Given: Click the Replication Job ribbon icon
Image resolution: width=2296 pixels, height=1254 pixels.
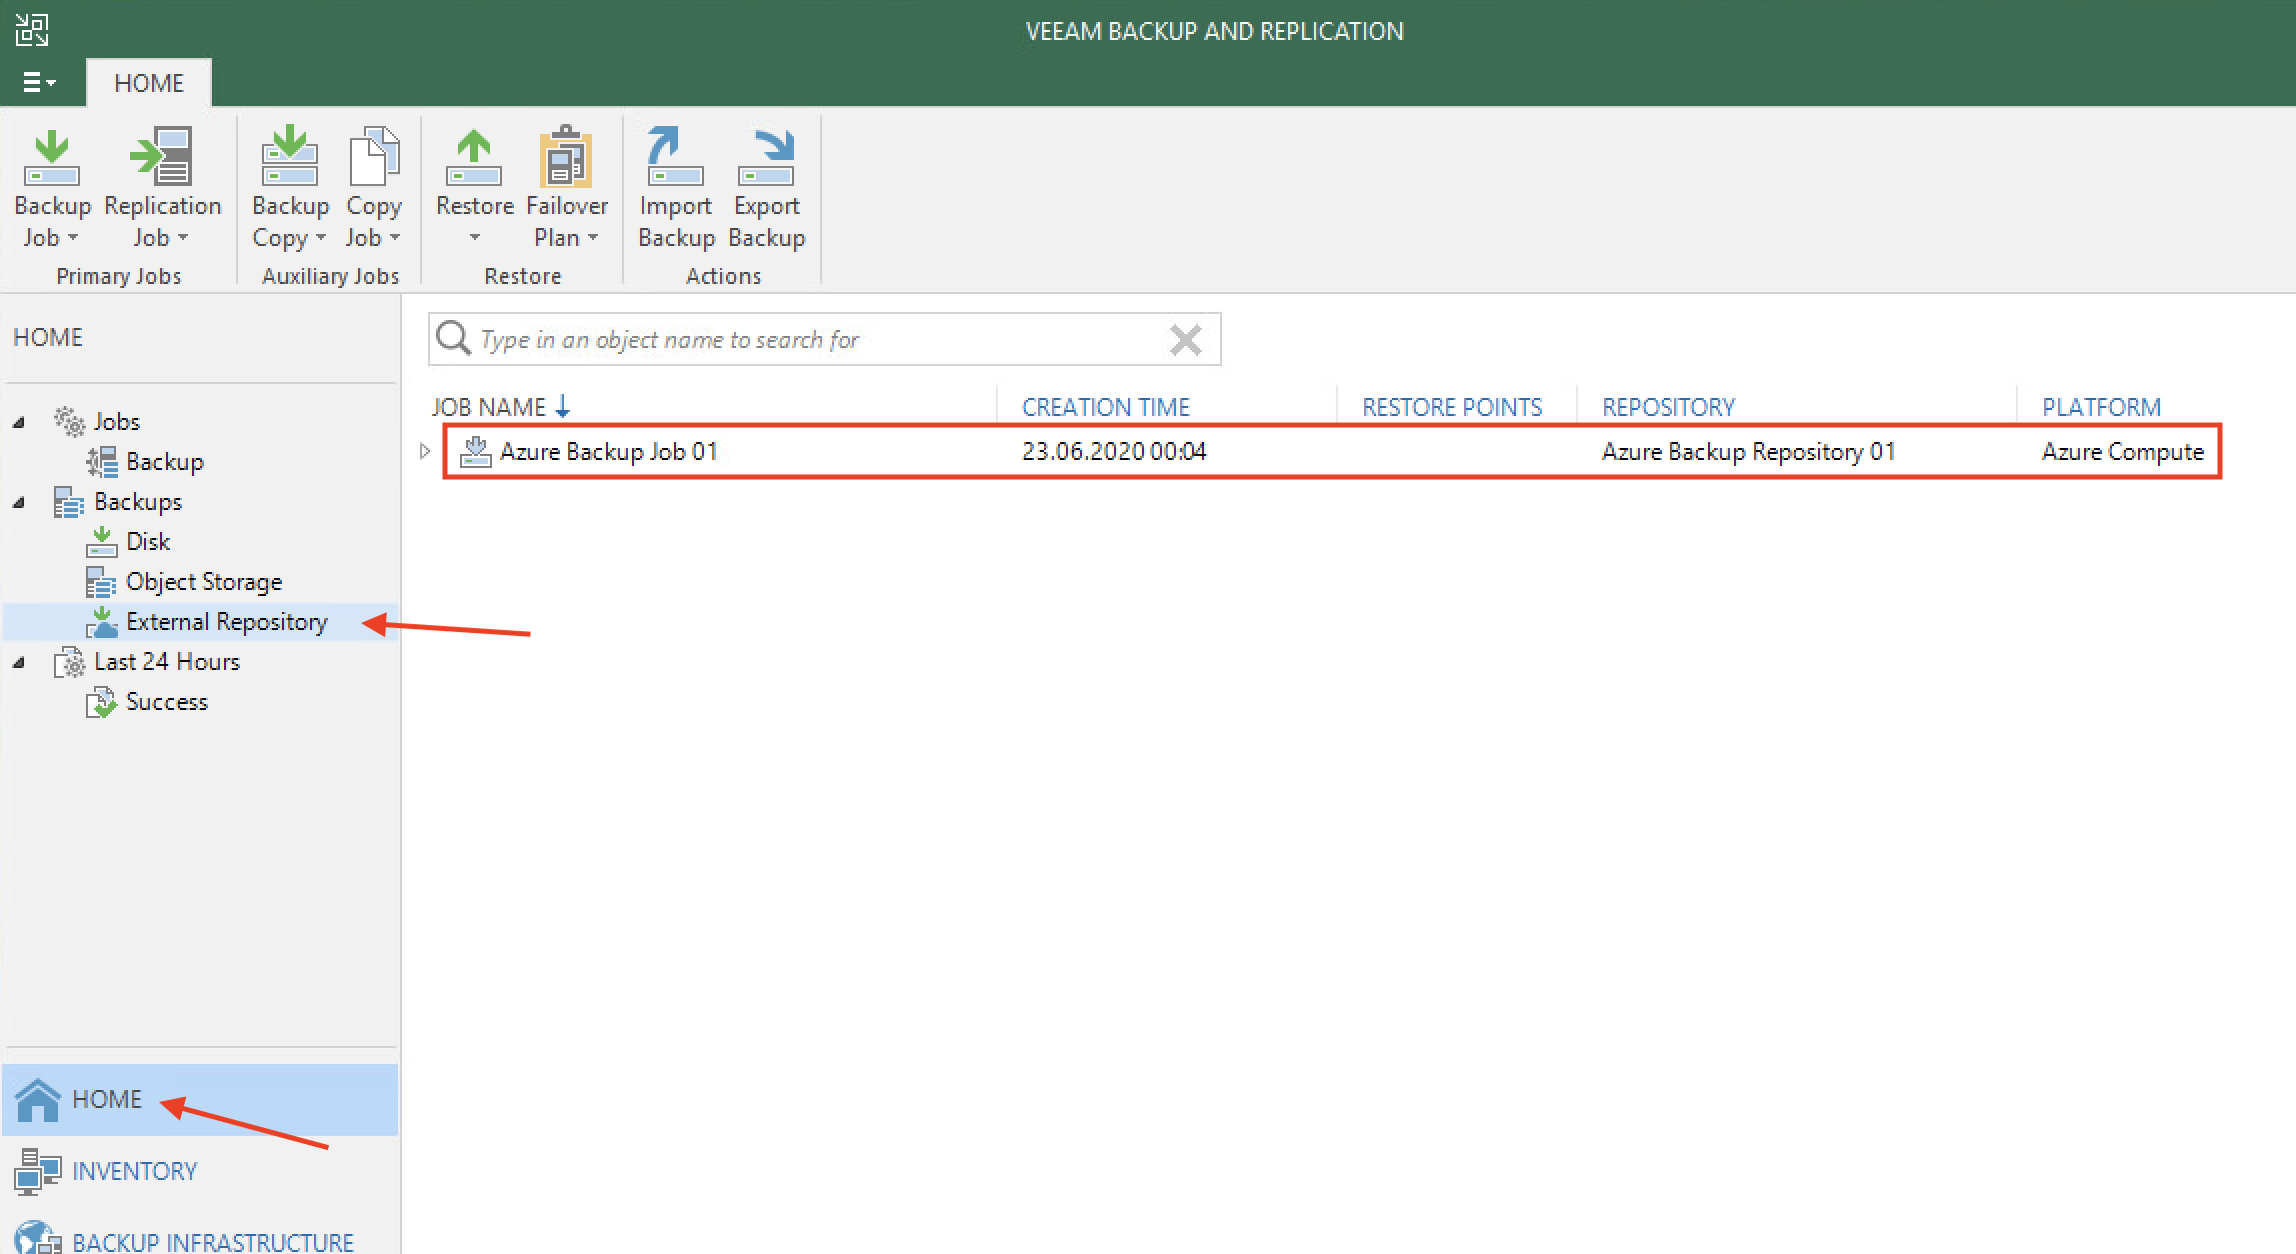Looking at the screenshot, I should (x=162, y=157).
